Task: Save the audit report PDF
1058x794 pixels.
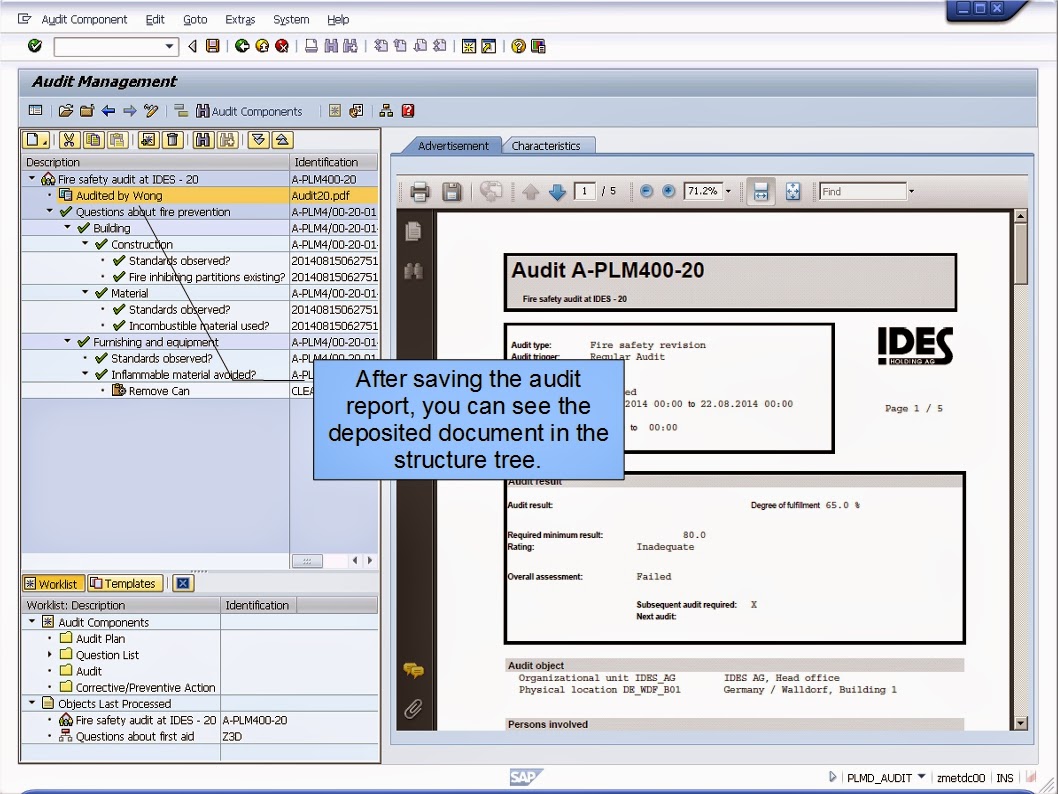Action: [452, 191]
